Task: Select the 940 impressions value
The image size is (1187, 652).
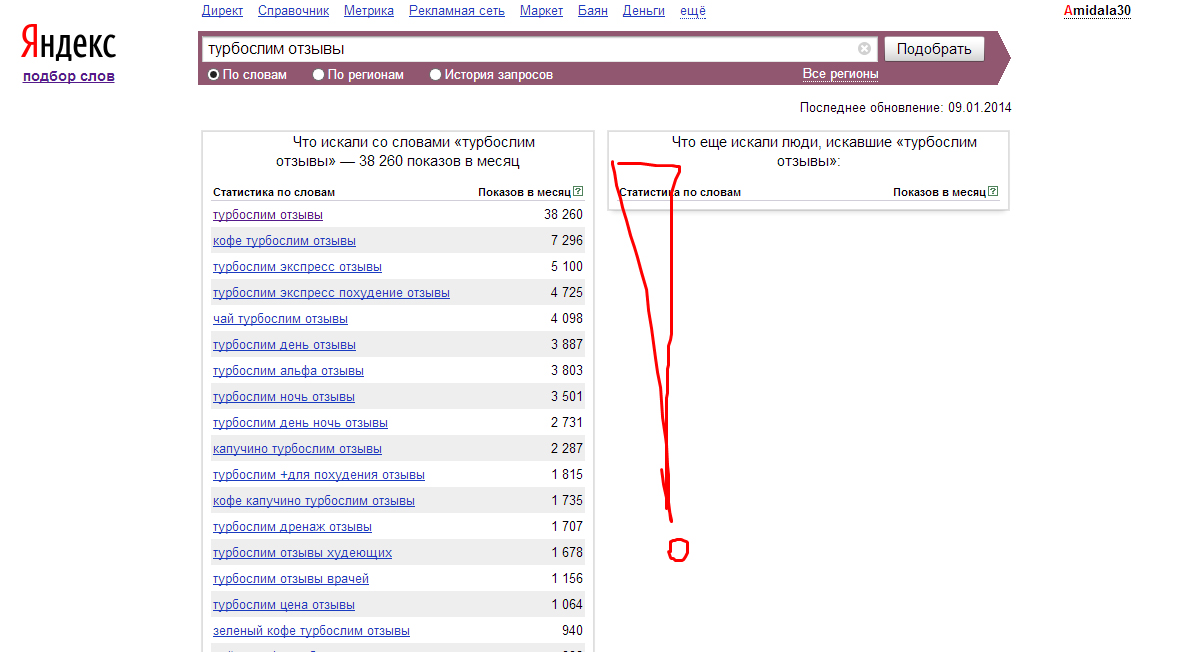Action: point(572,631)
